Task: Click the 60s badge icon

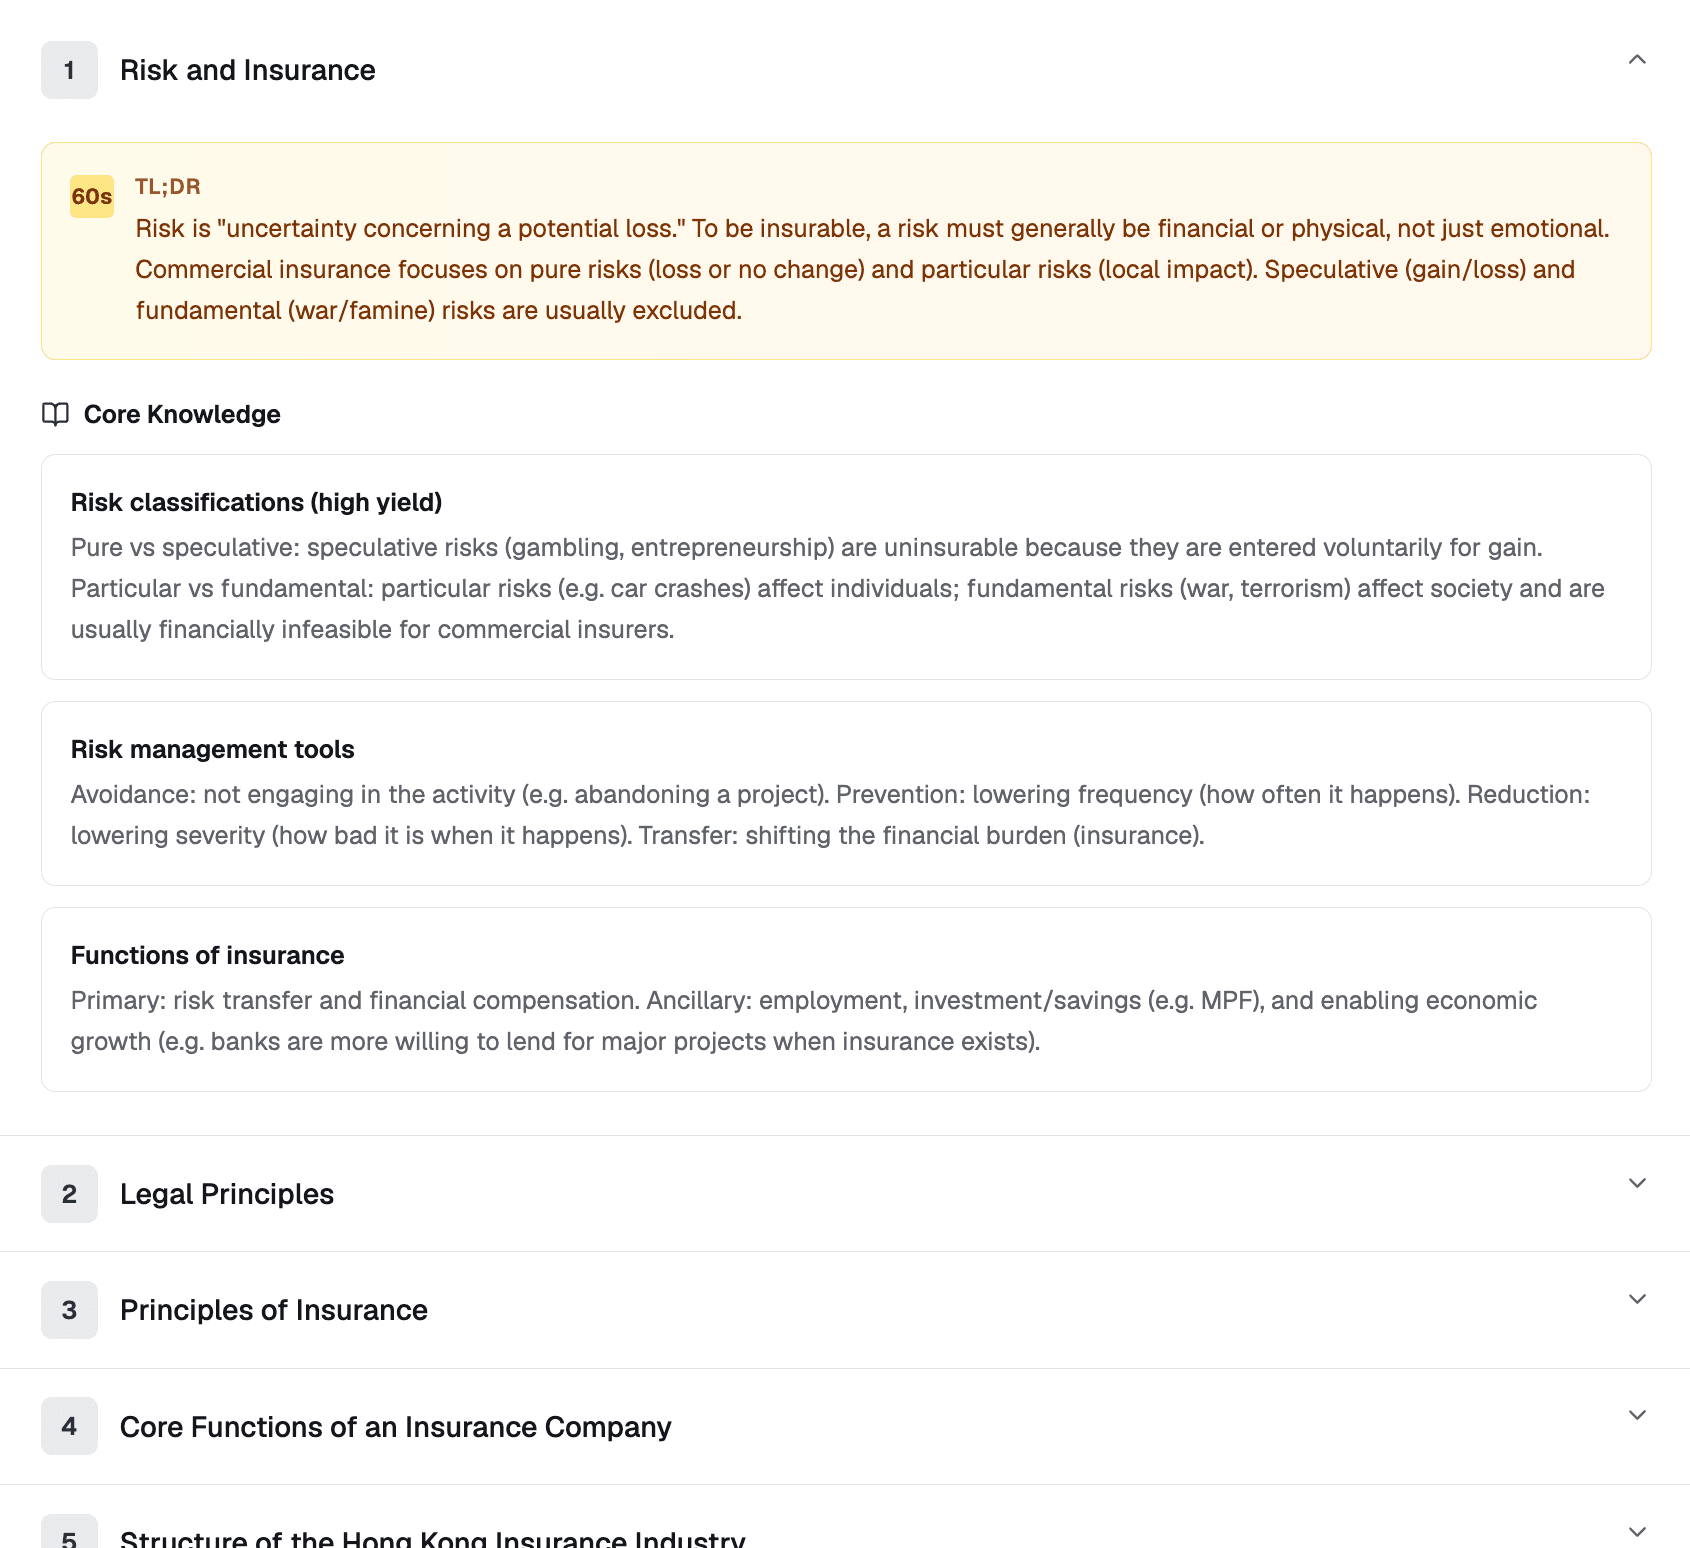Action: (x=91, y=196)
